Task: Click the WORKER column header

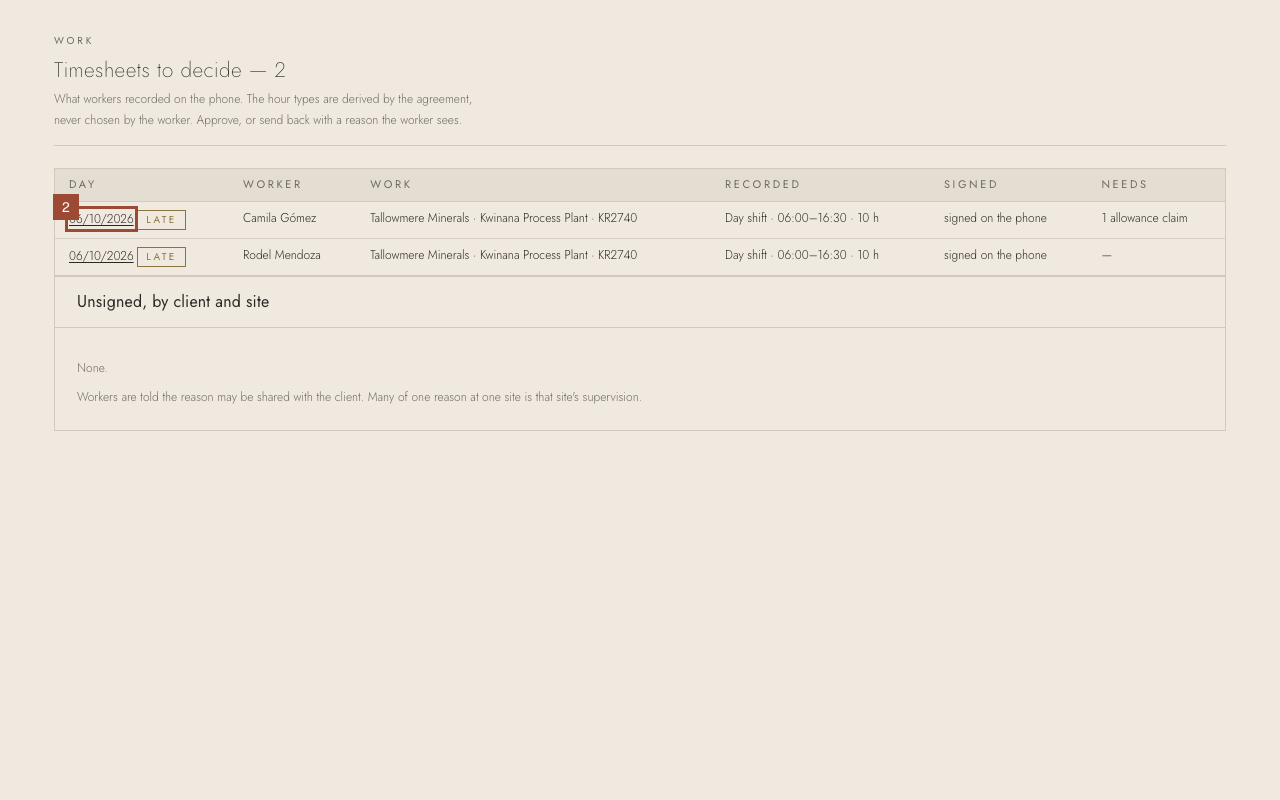Action: pos(272,184)
